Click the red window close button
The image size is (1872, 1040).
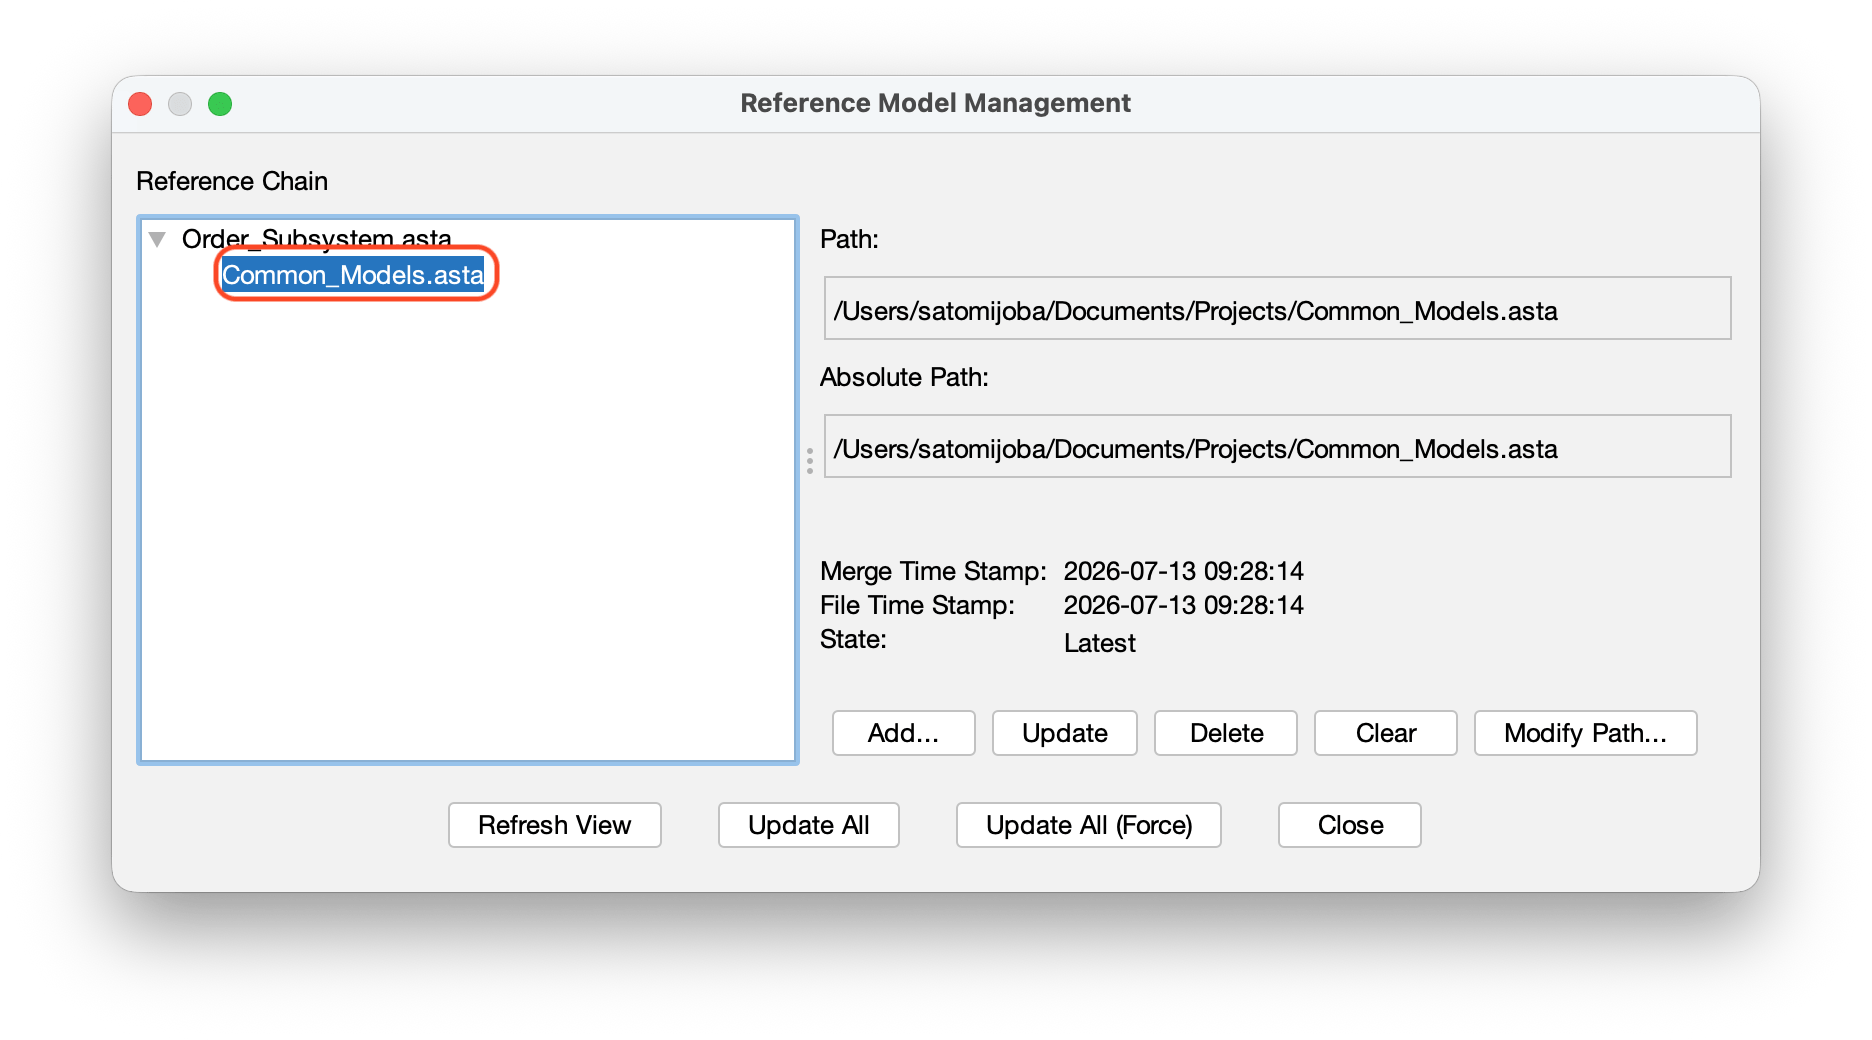140,104
